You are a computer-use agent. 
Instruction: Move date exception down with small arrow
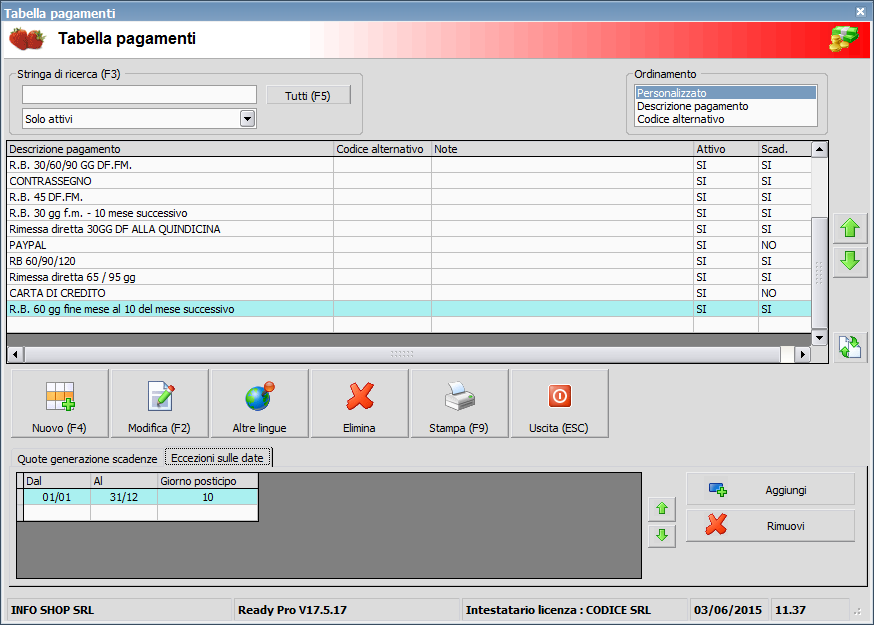click(662, 536)
